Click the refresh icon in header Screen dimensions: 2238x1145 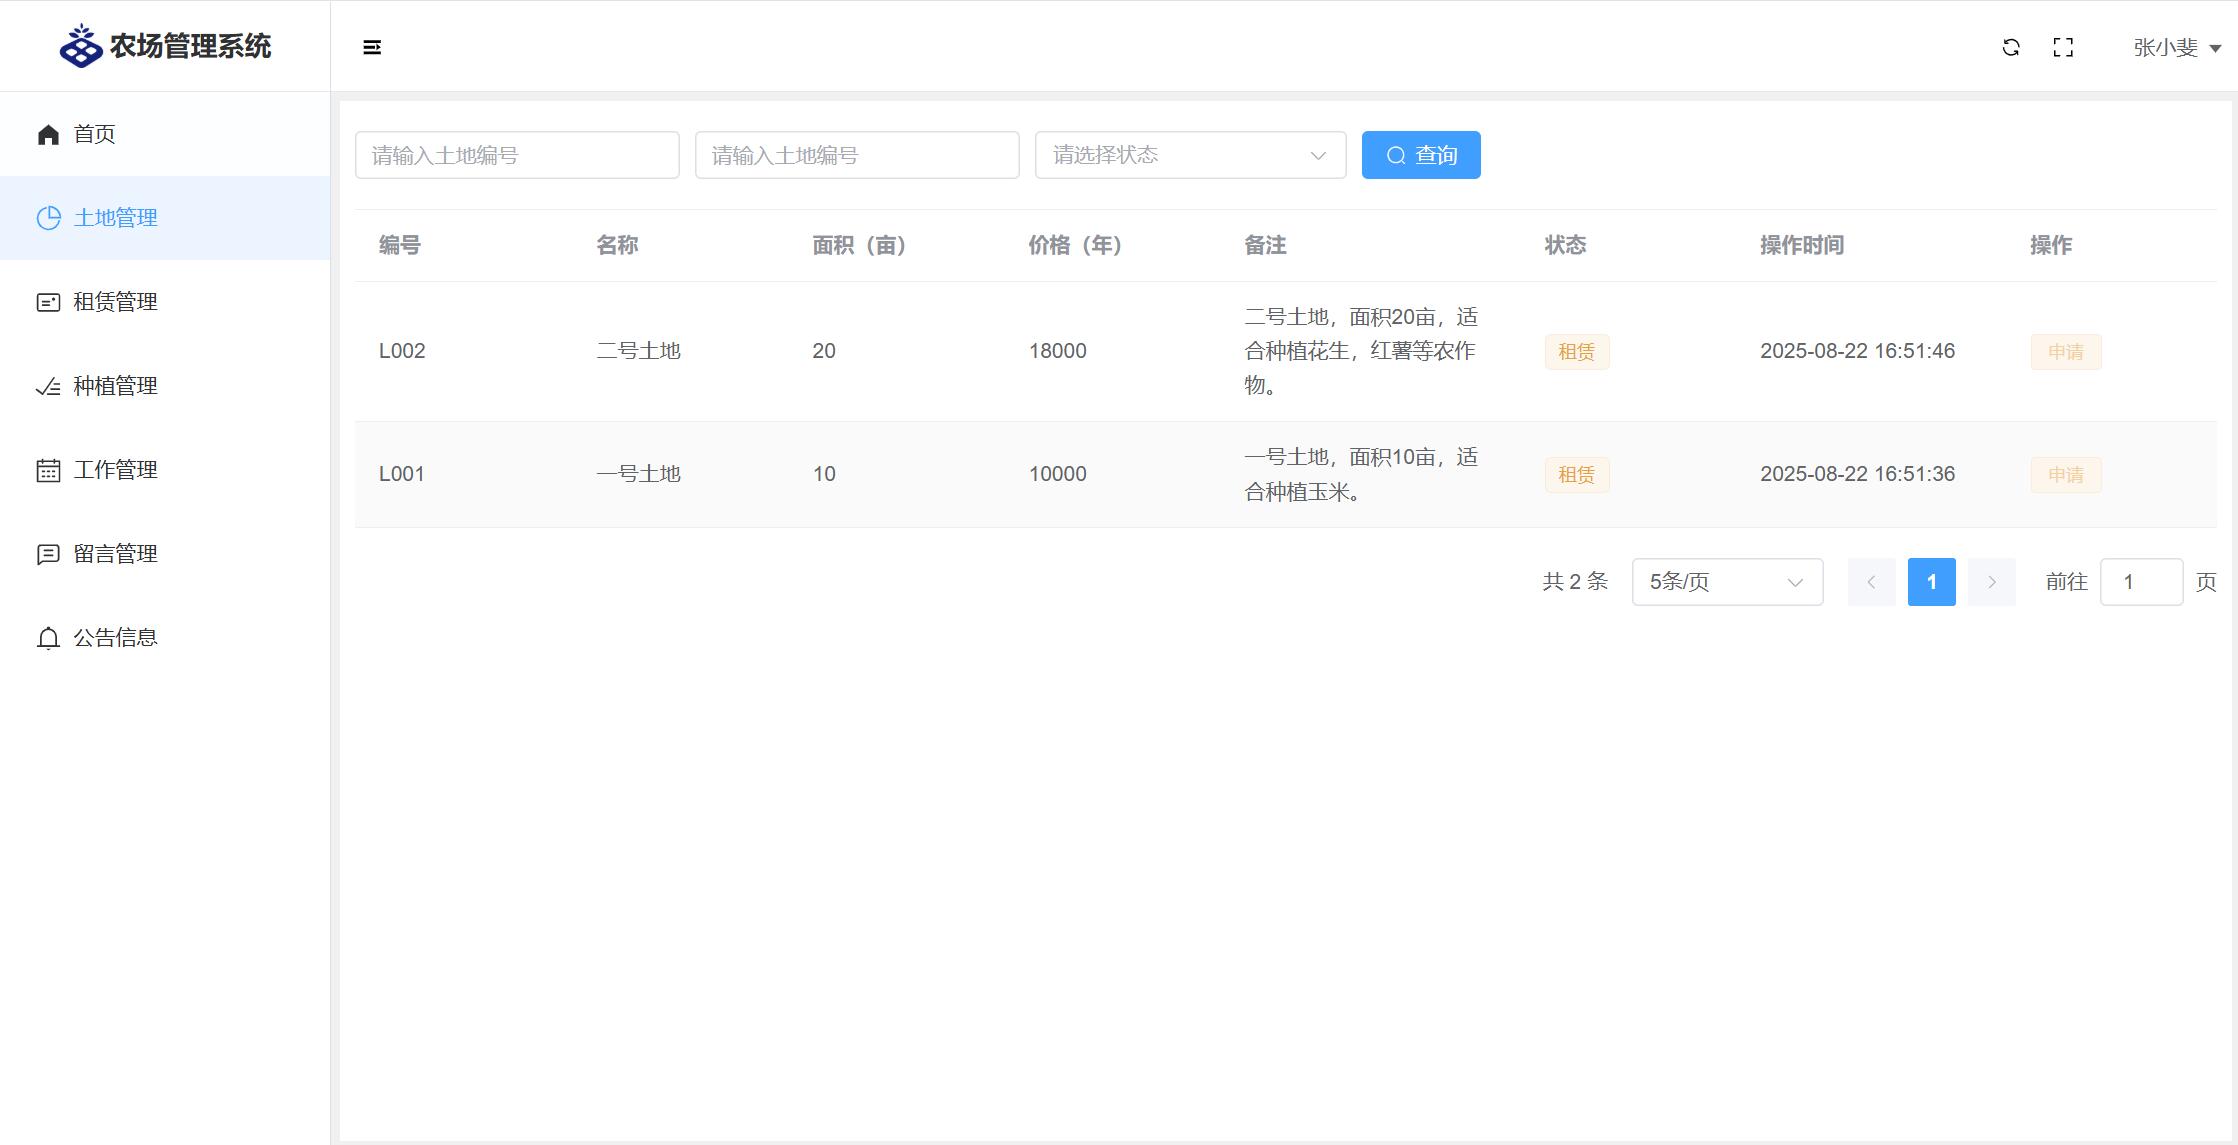[x=2011, y=47]
